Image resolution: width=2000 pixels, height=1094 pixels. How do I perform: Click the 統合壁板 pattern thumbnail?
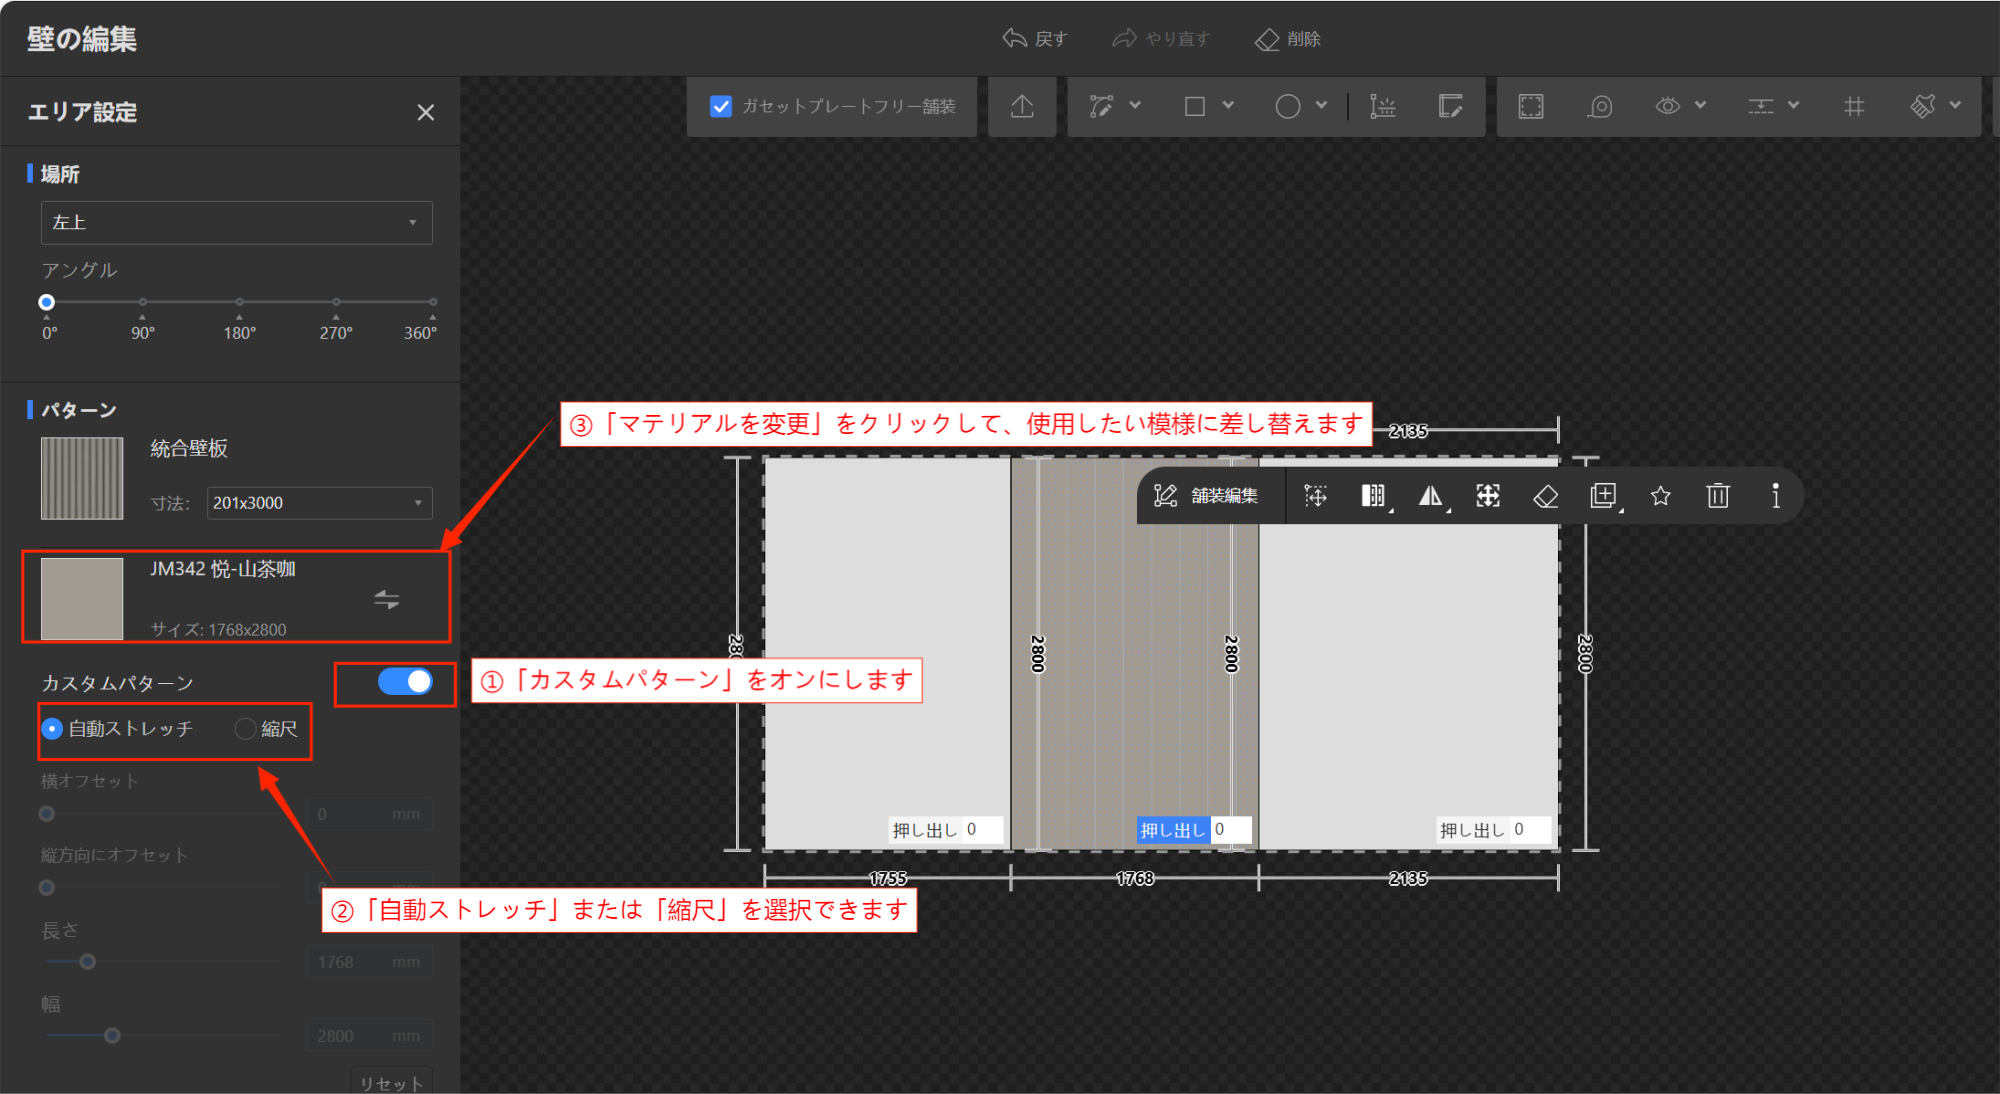(82, 478)
